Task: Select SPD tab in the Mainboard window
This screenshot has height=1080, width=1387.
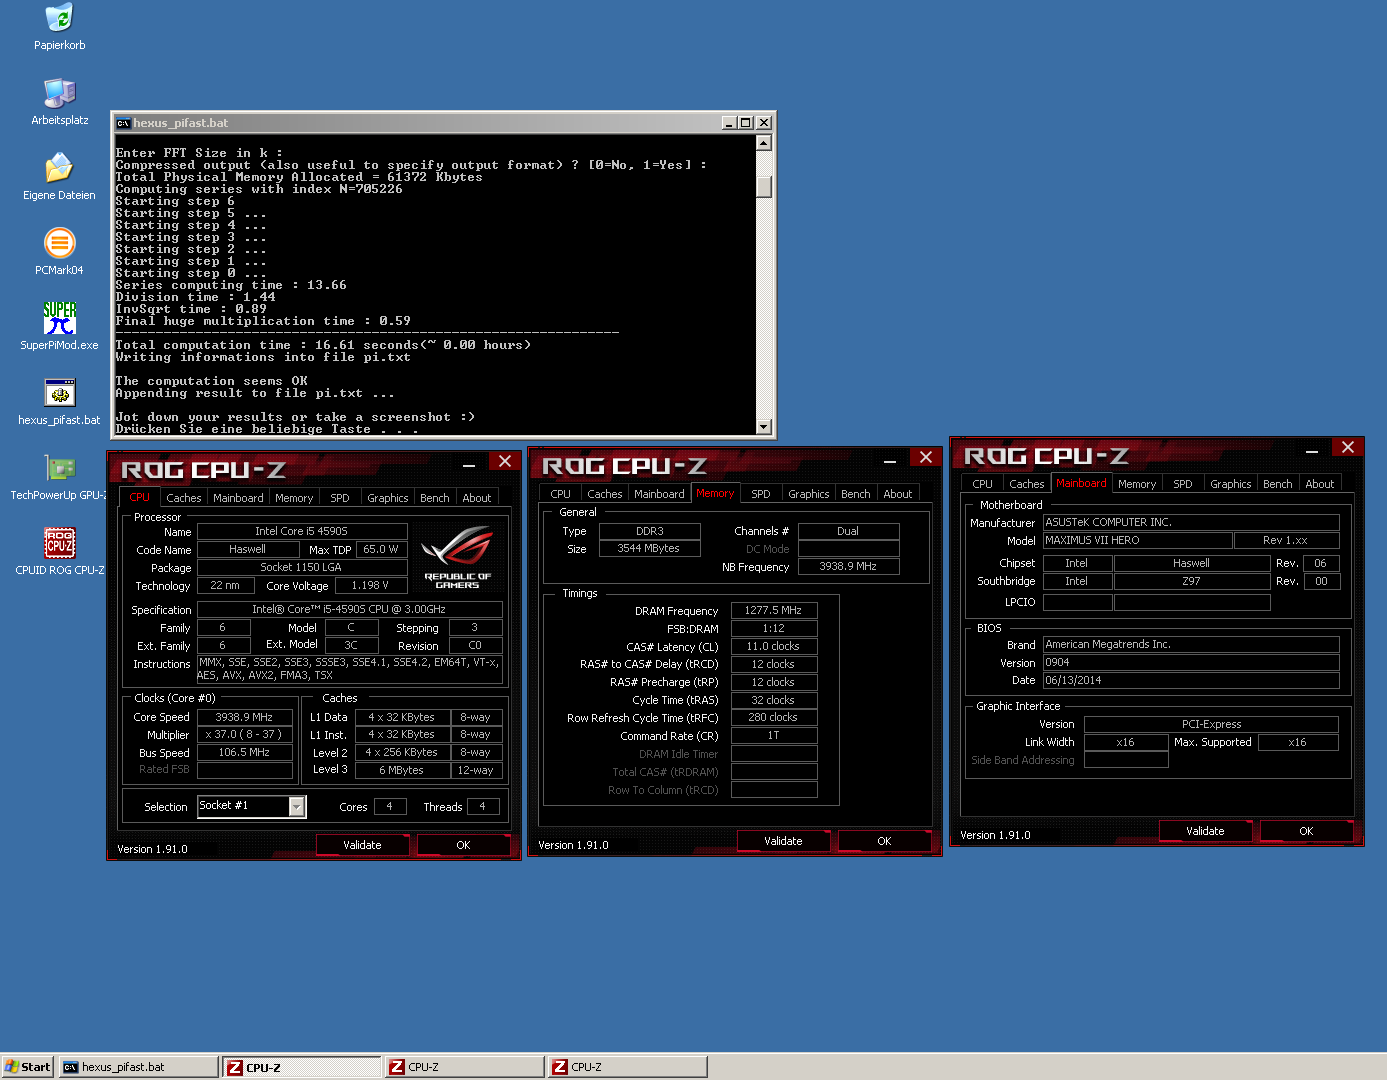Action: coord(1183,484)
